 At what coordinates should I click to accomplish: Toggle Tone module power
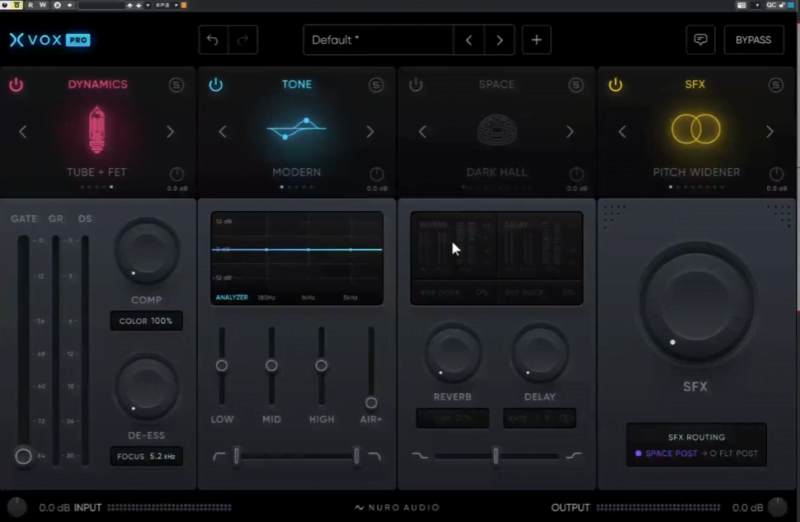tap(216, 85)
